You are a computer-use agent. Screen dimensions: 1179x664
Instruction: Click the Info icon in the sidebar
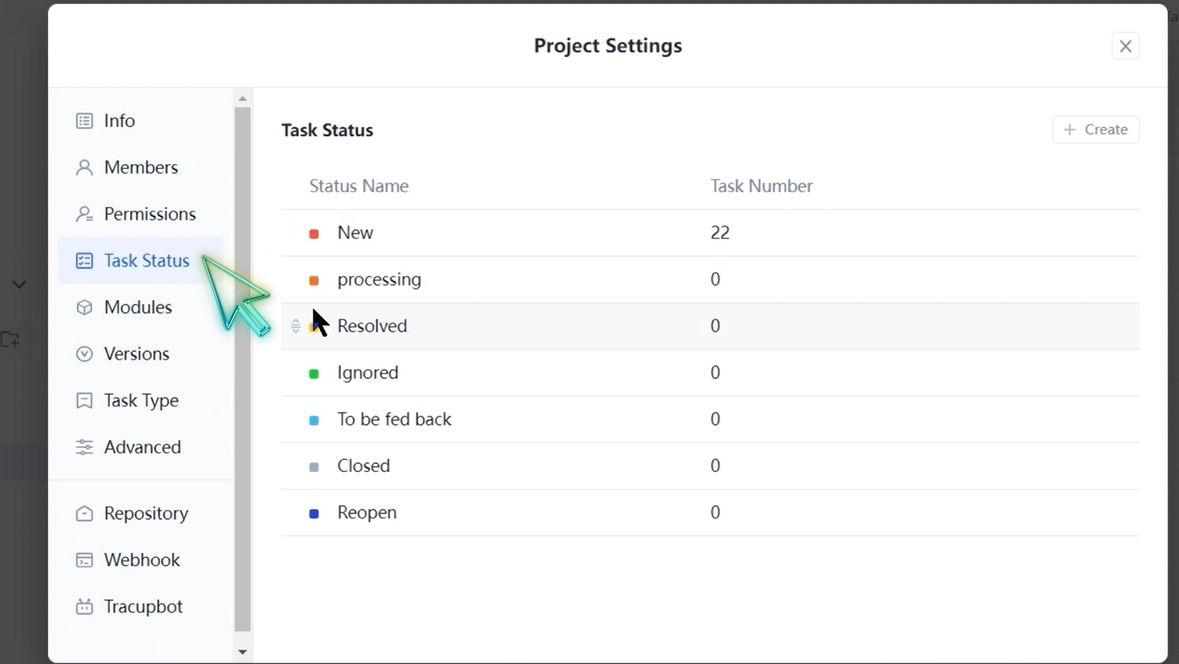pyautogui.click(x=85, y=120)
